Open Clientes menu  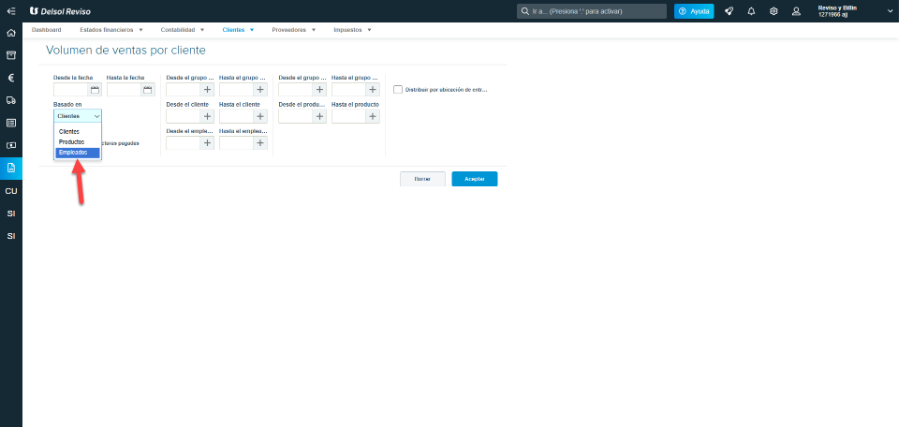pos(238,30)
